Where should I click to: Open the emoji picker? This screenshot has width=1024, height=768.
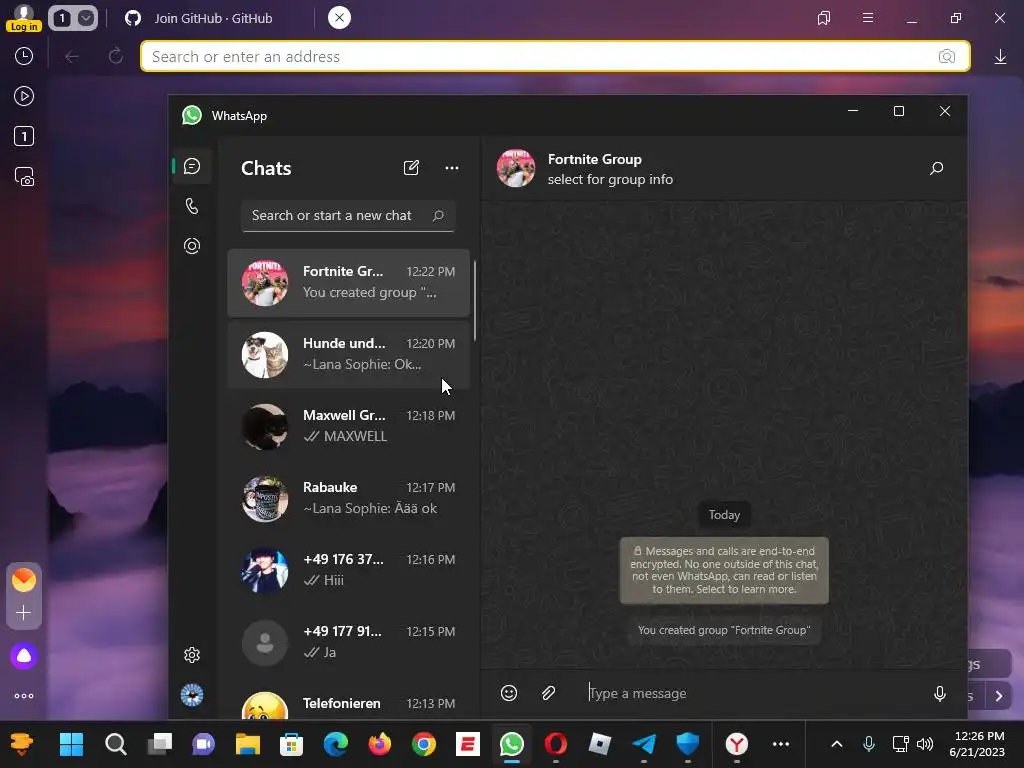509,693
